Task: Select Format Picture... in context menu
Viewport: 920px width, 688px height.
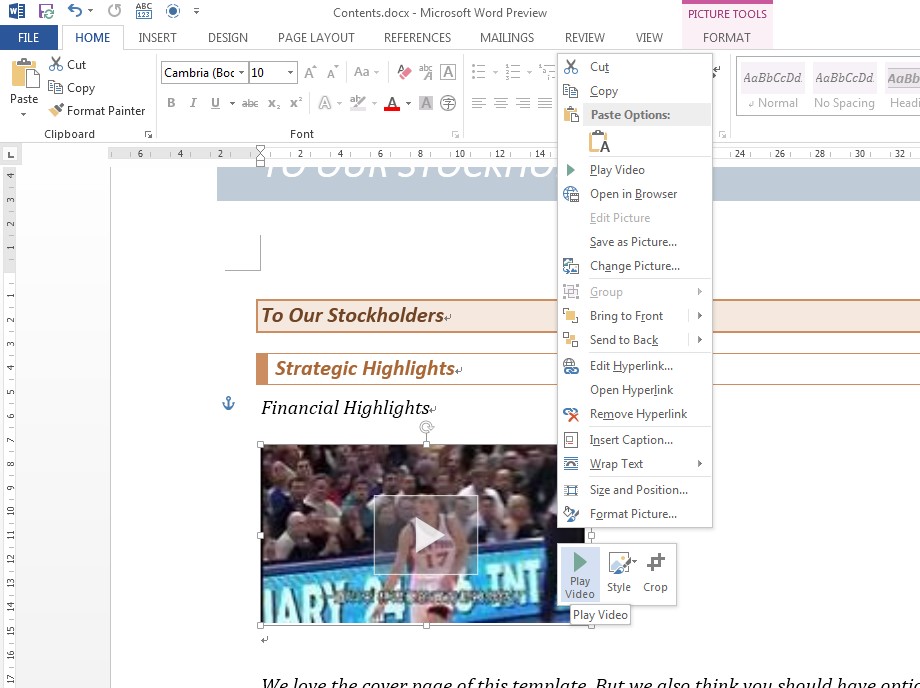Action: pos(633,514)
